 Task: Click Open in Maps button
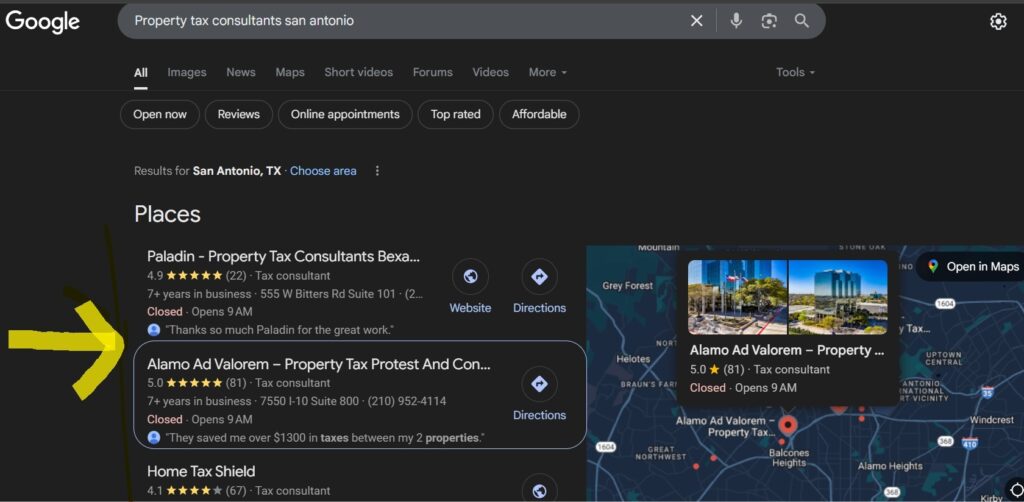click(971, 266)
